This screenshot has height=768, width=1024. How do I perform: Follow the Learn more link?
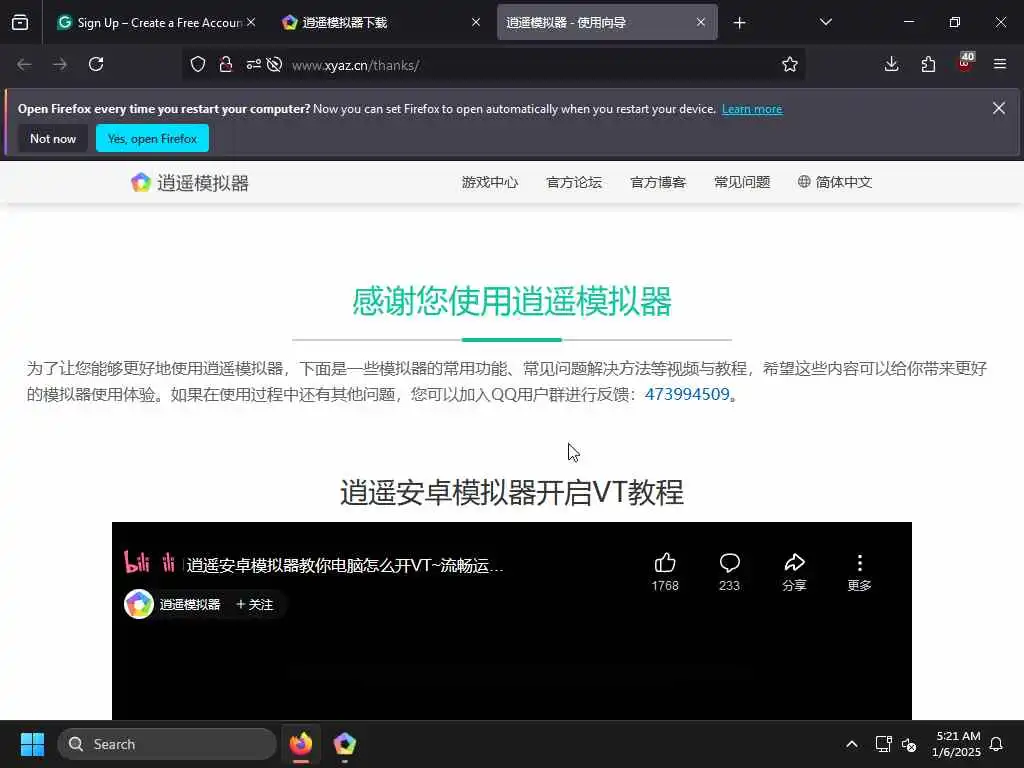(752, 109)
